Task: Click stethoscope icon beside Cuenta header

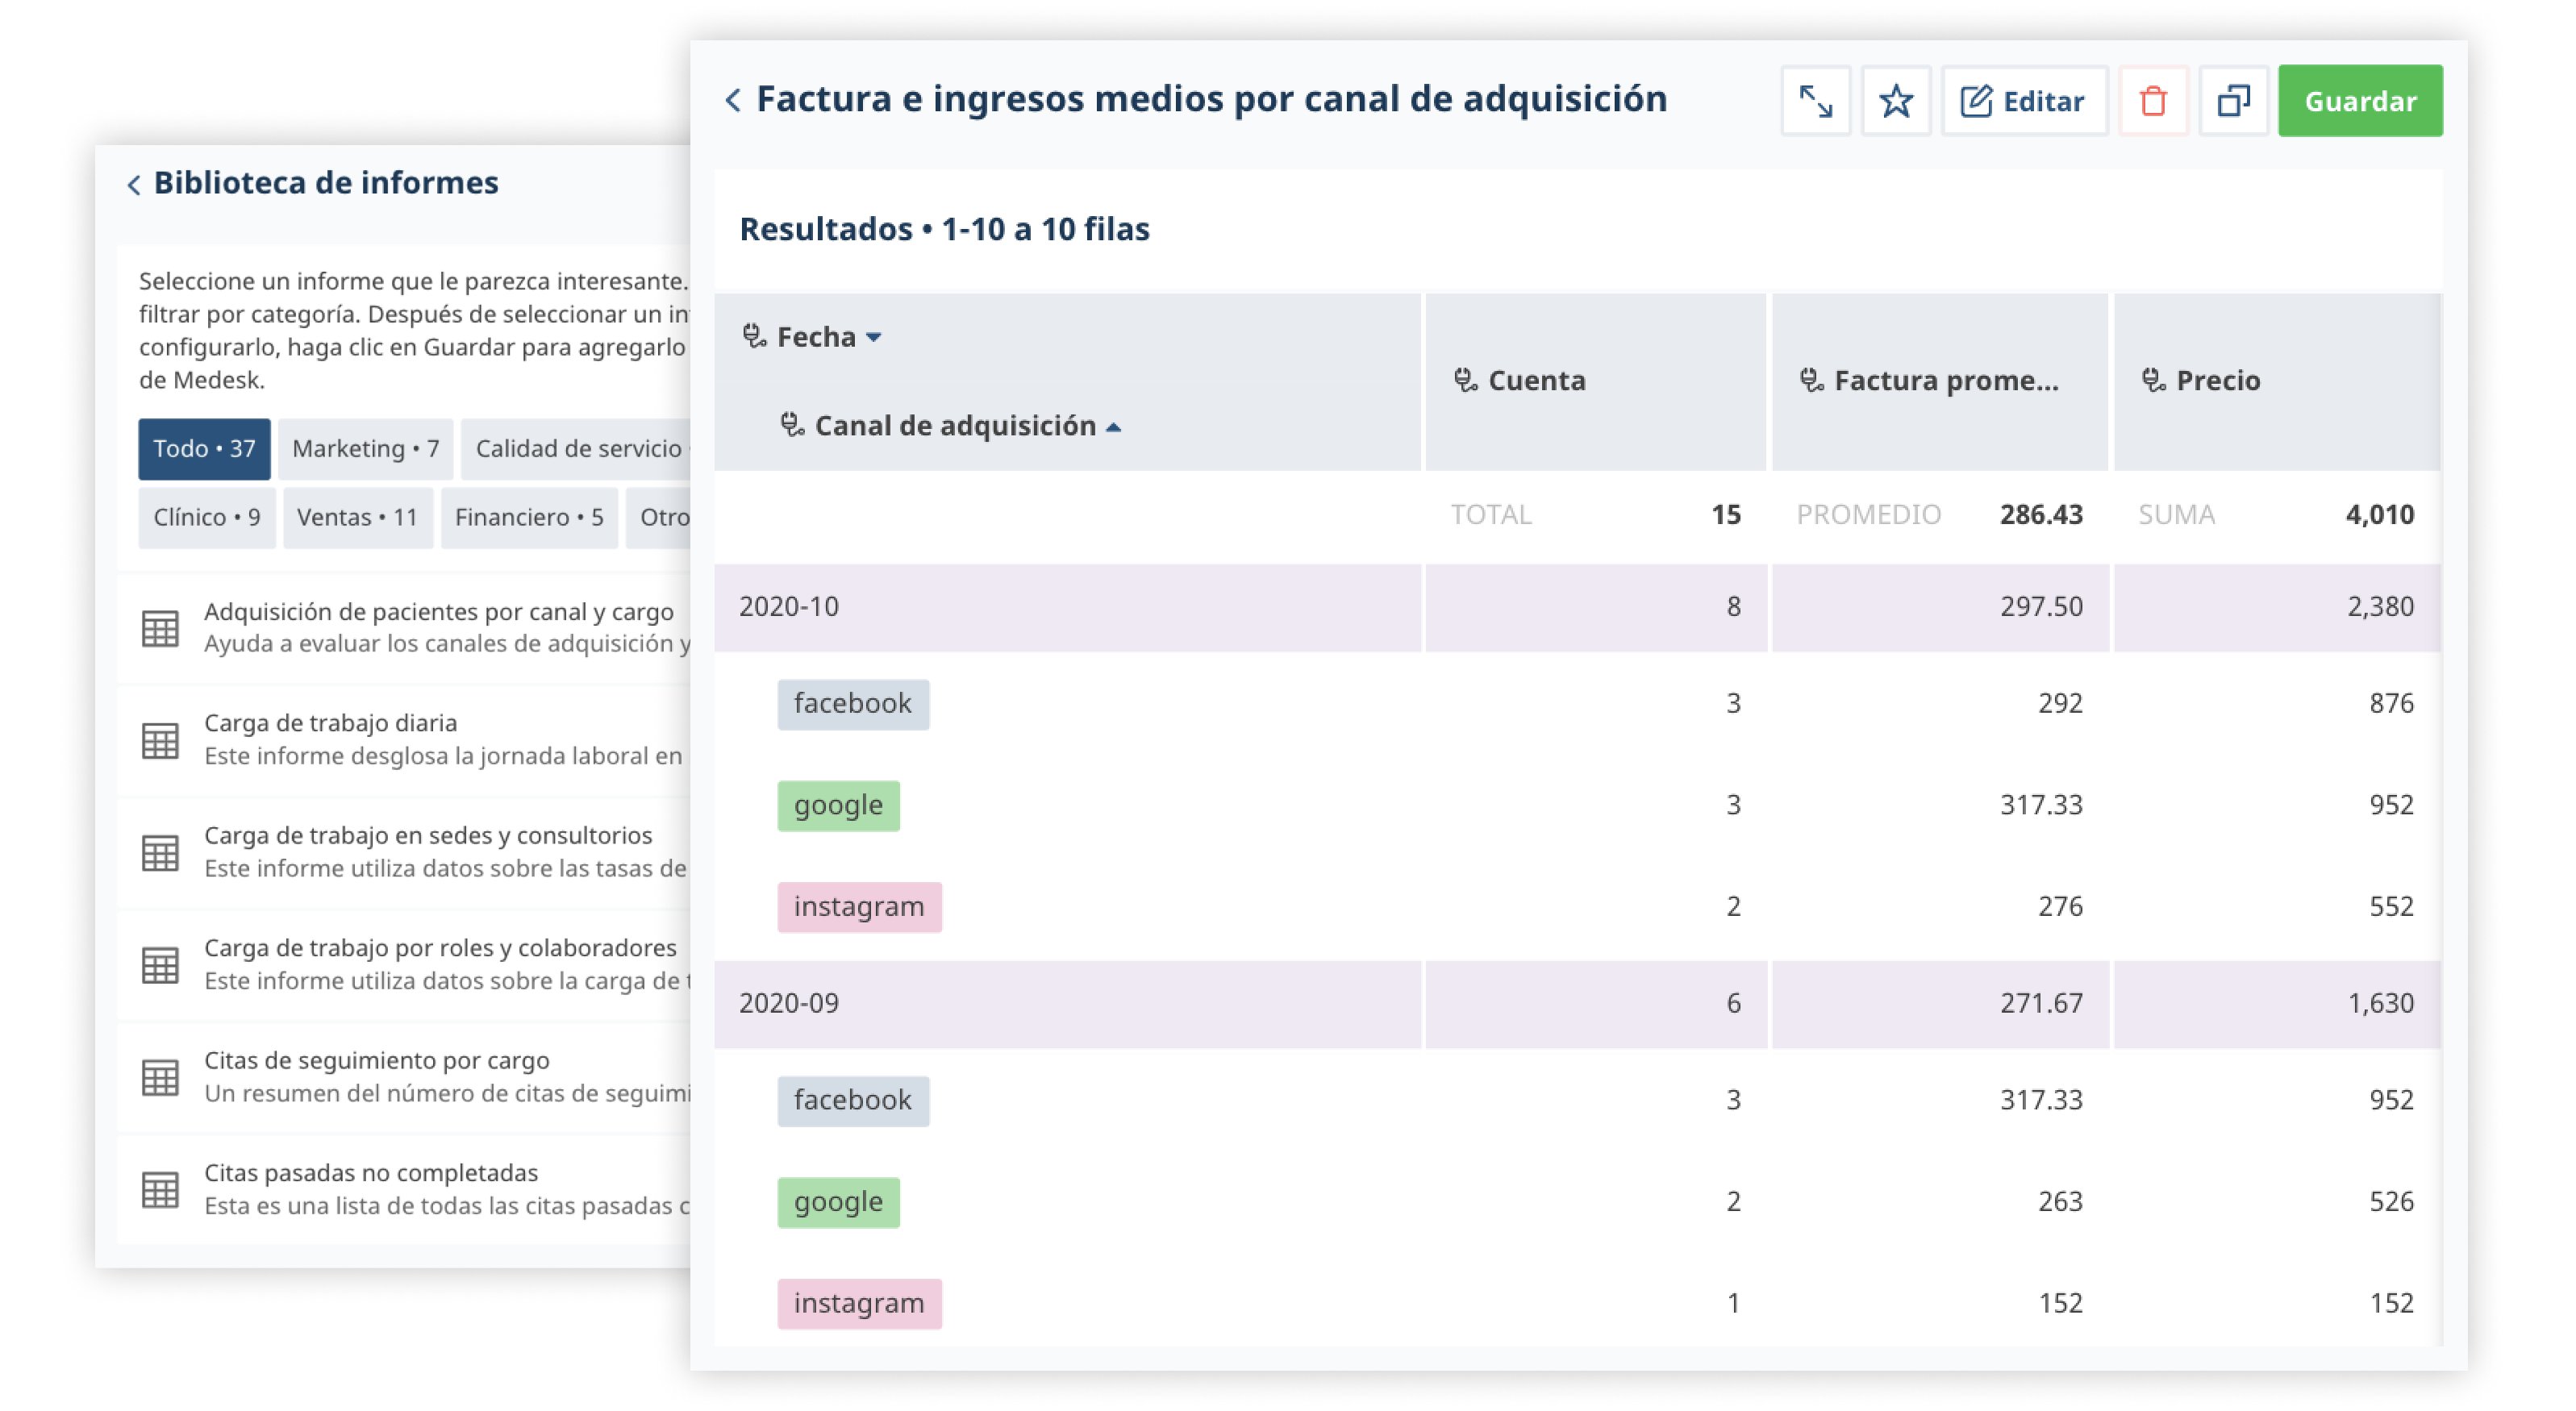Action: 1465,380
